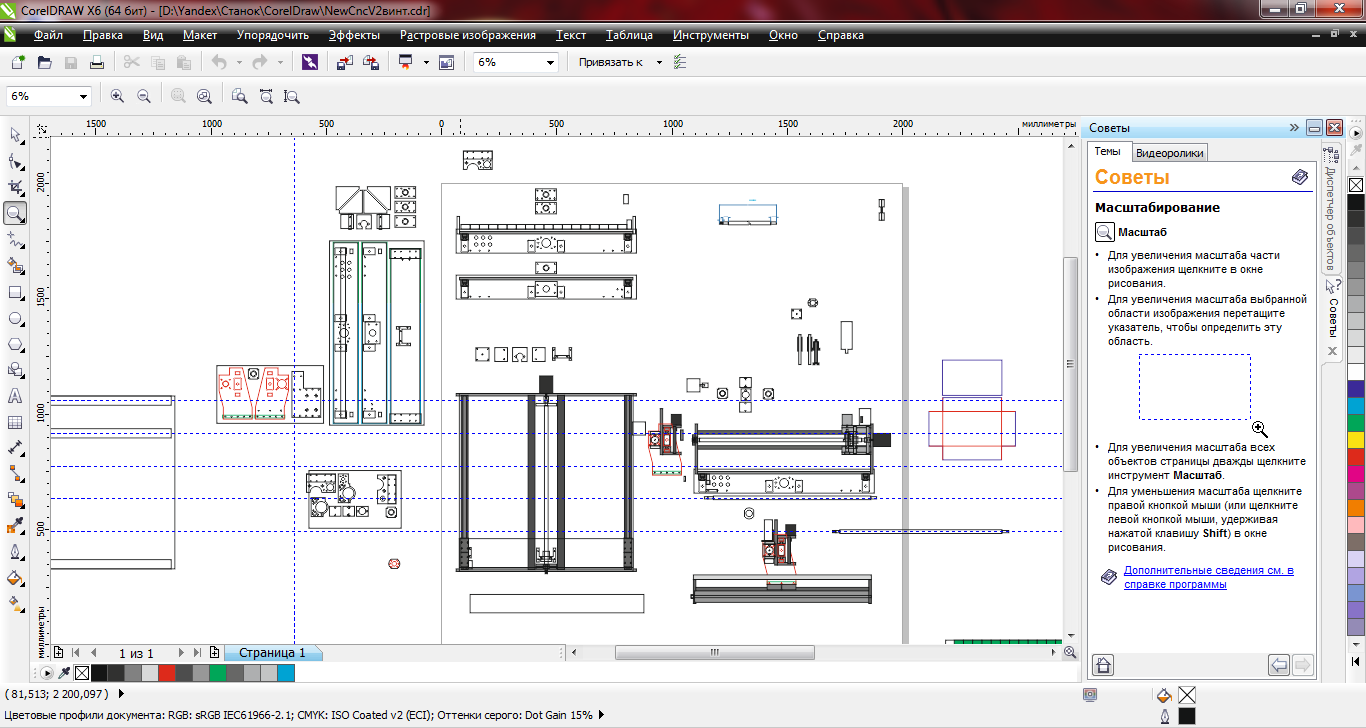Expand the cursor coordinates status arrow
Viewport: 1366px width, 728px height.
(122, 693)
